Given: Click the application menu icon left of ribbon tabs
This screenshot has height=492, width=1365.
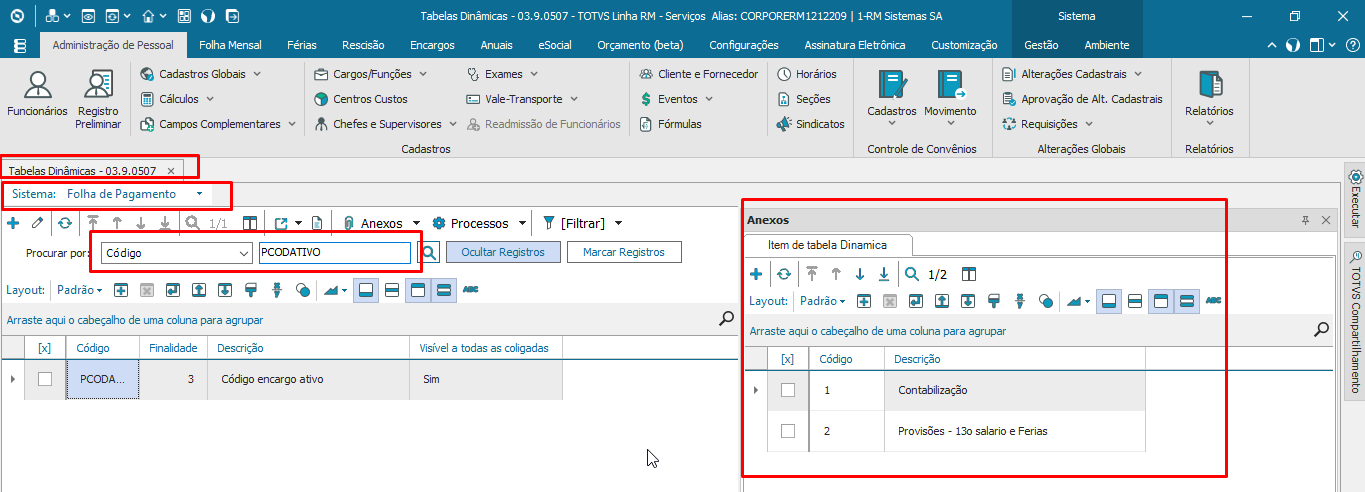Looking at the screenshot, I should [20, 45].
